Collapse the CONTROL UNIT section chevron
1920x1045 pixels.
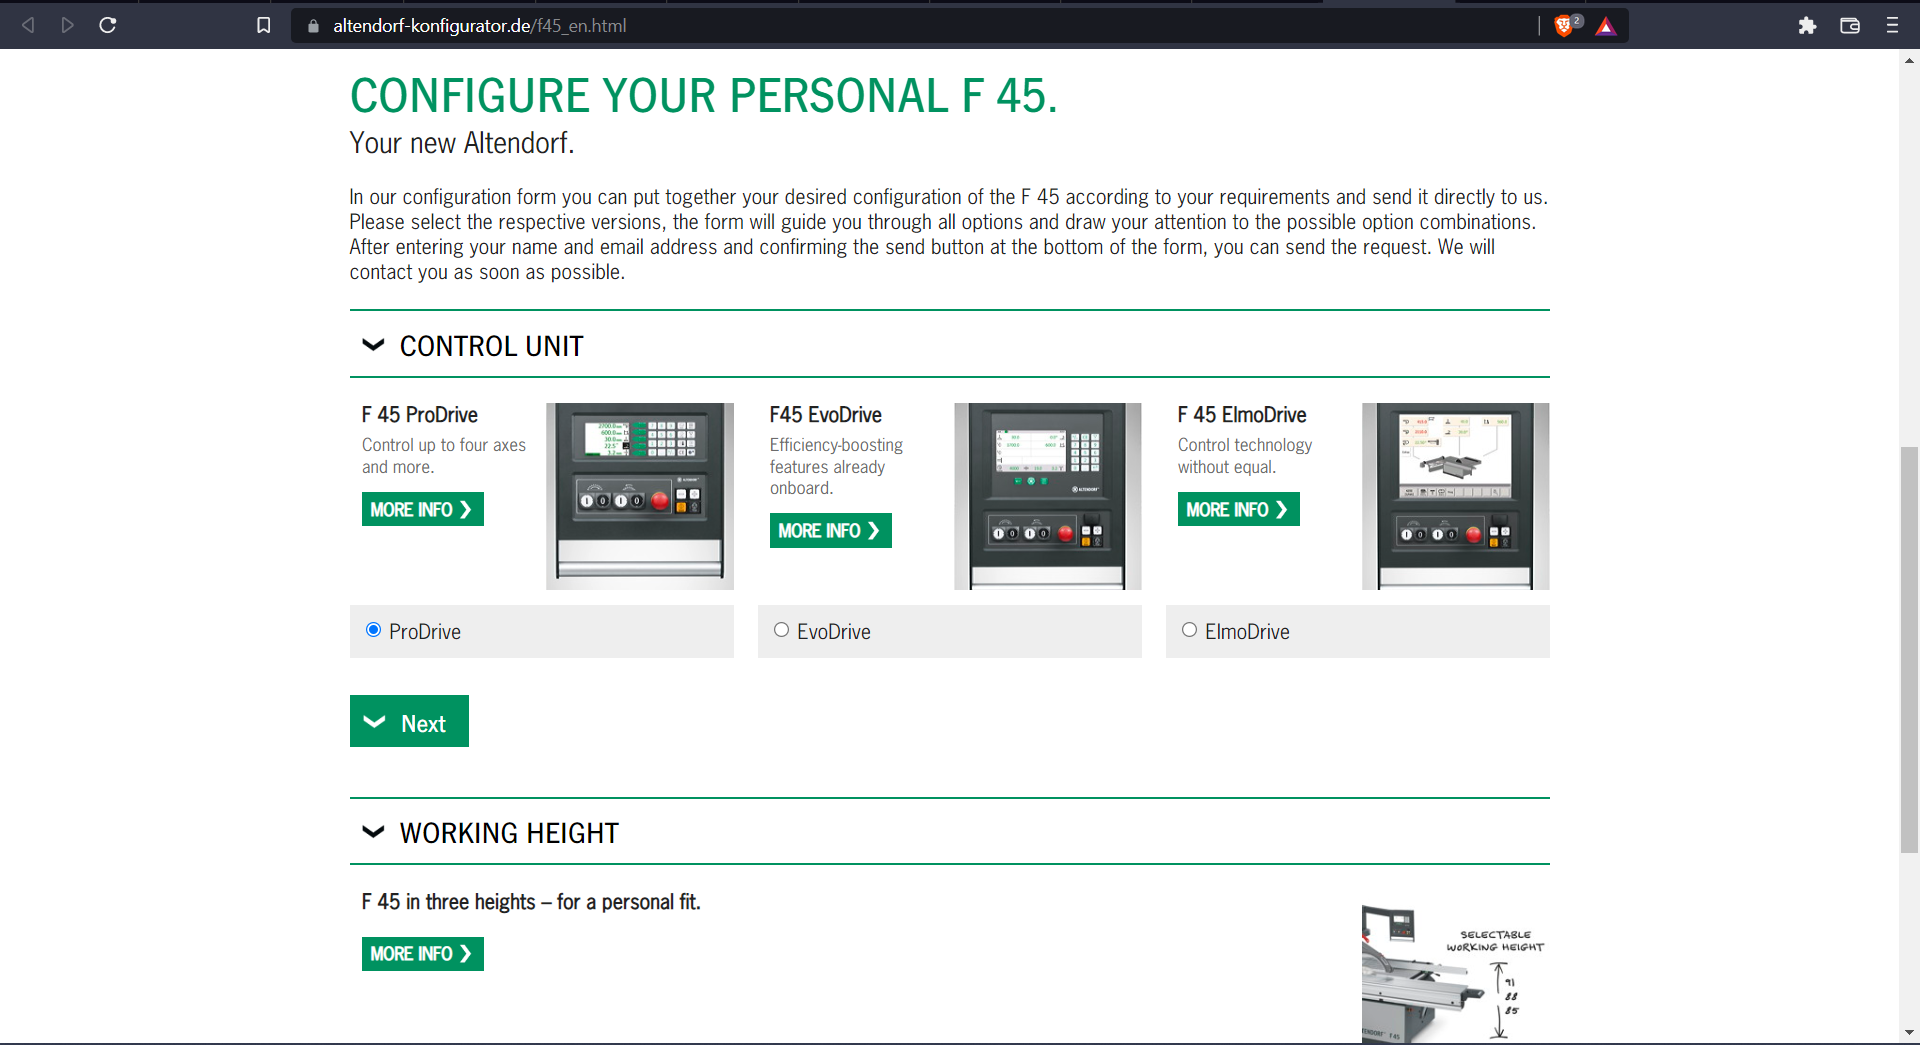tap(373, 345)
